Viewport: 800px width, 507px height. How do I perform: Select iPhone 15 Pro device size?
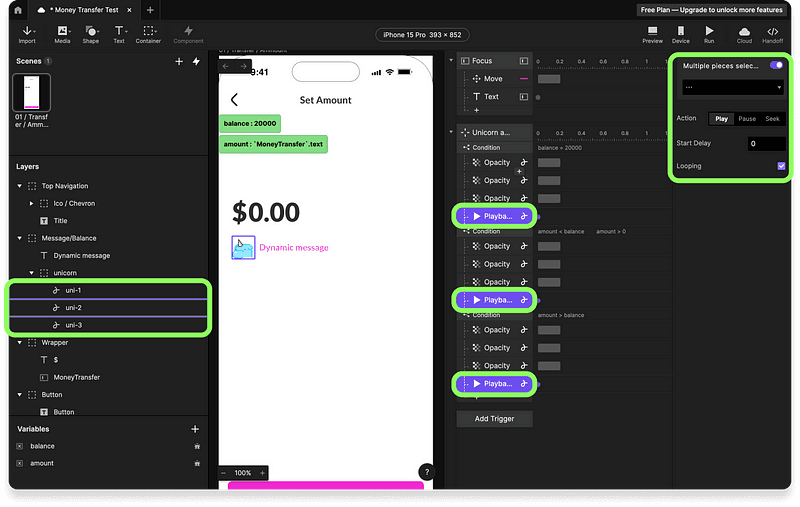(x=422, y=35)
